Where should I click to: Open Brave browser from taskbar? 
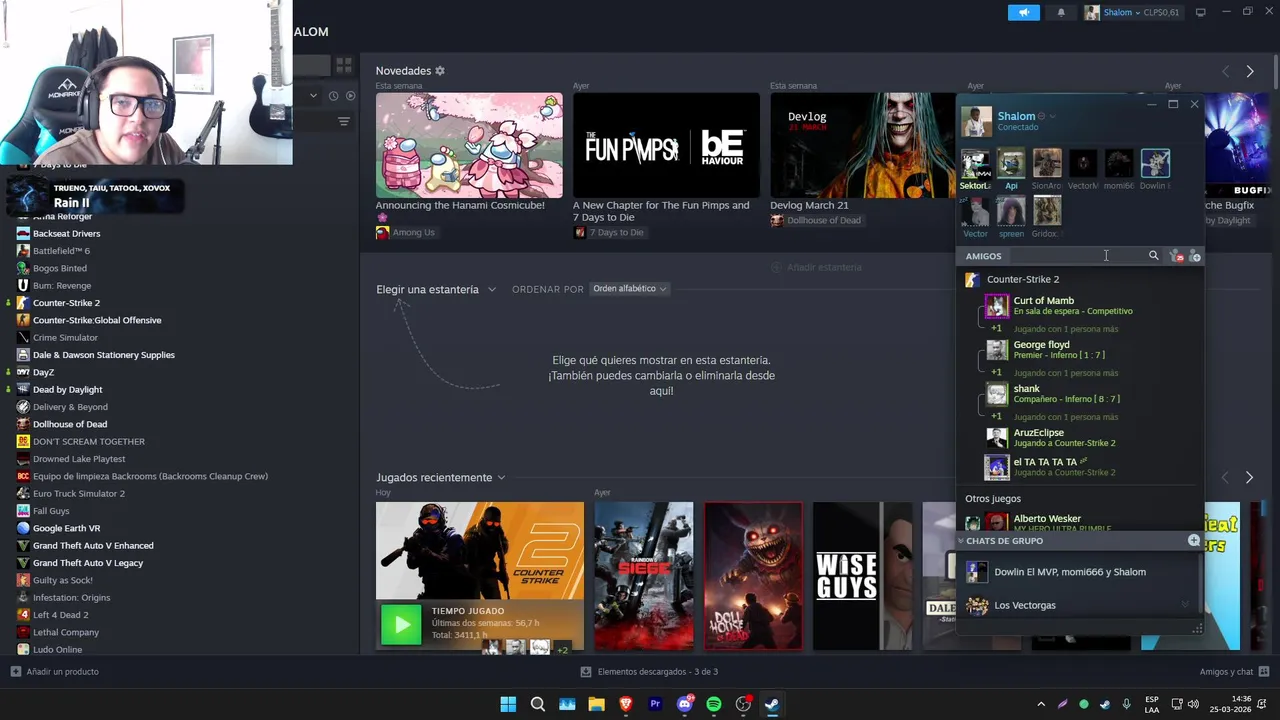(626, 704)
